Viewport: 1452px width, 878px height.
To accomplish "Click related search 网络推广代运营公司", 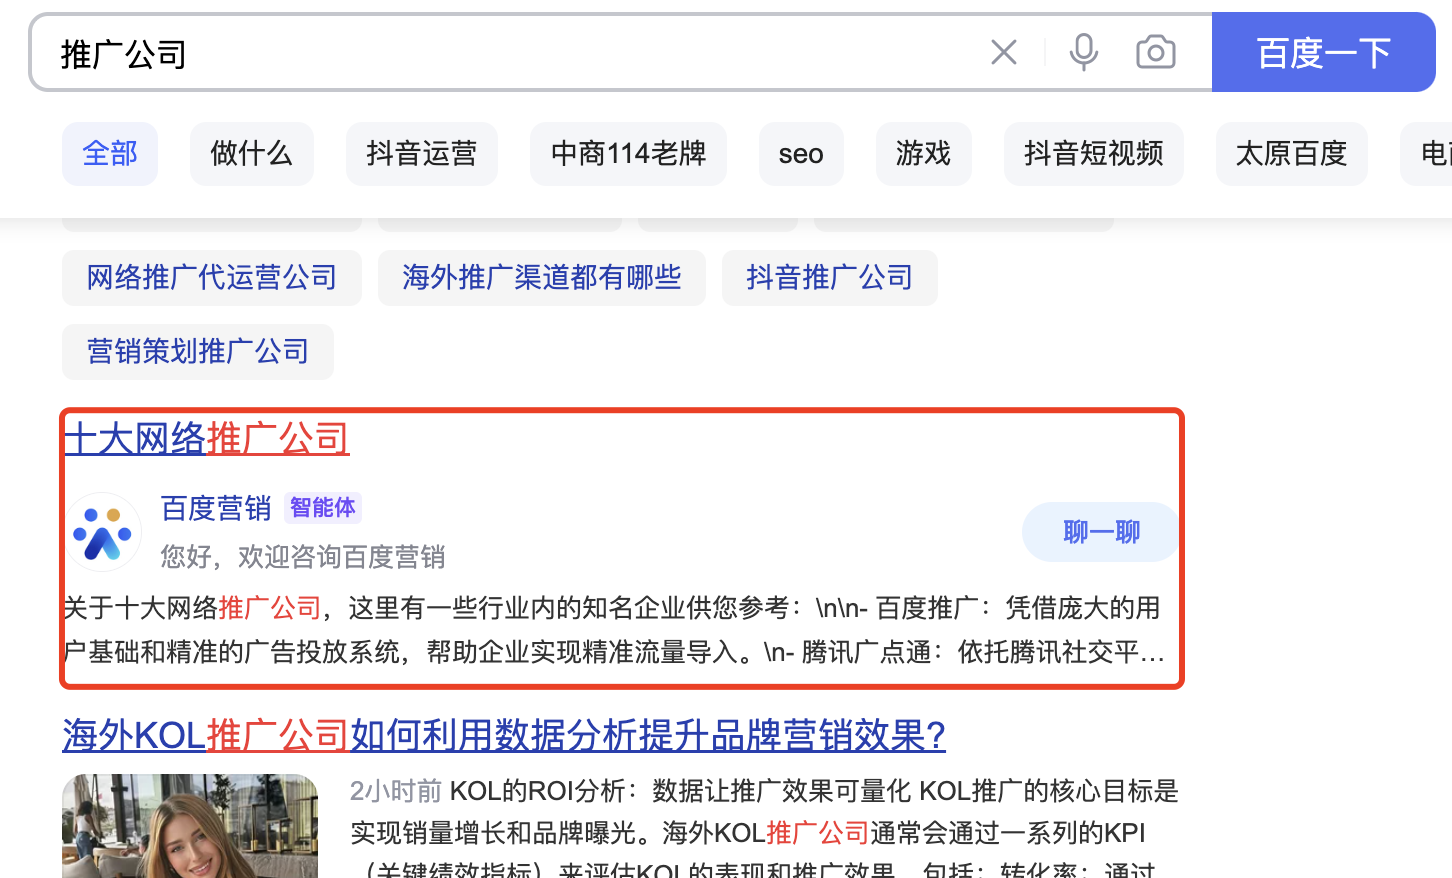I will click(x=211, y=278).
